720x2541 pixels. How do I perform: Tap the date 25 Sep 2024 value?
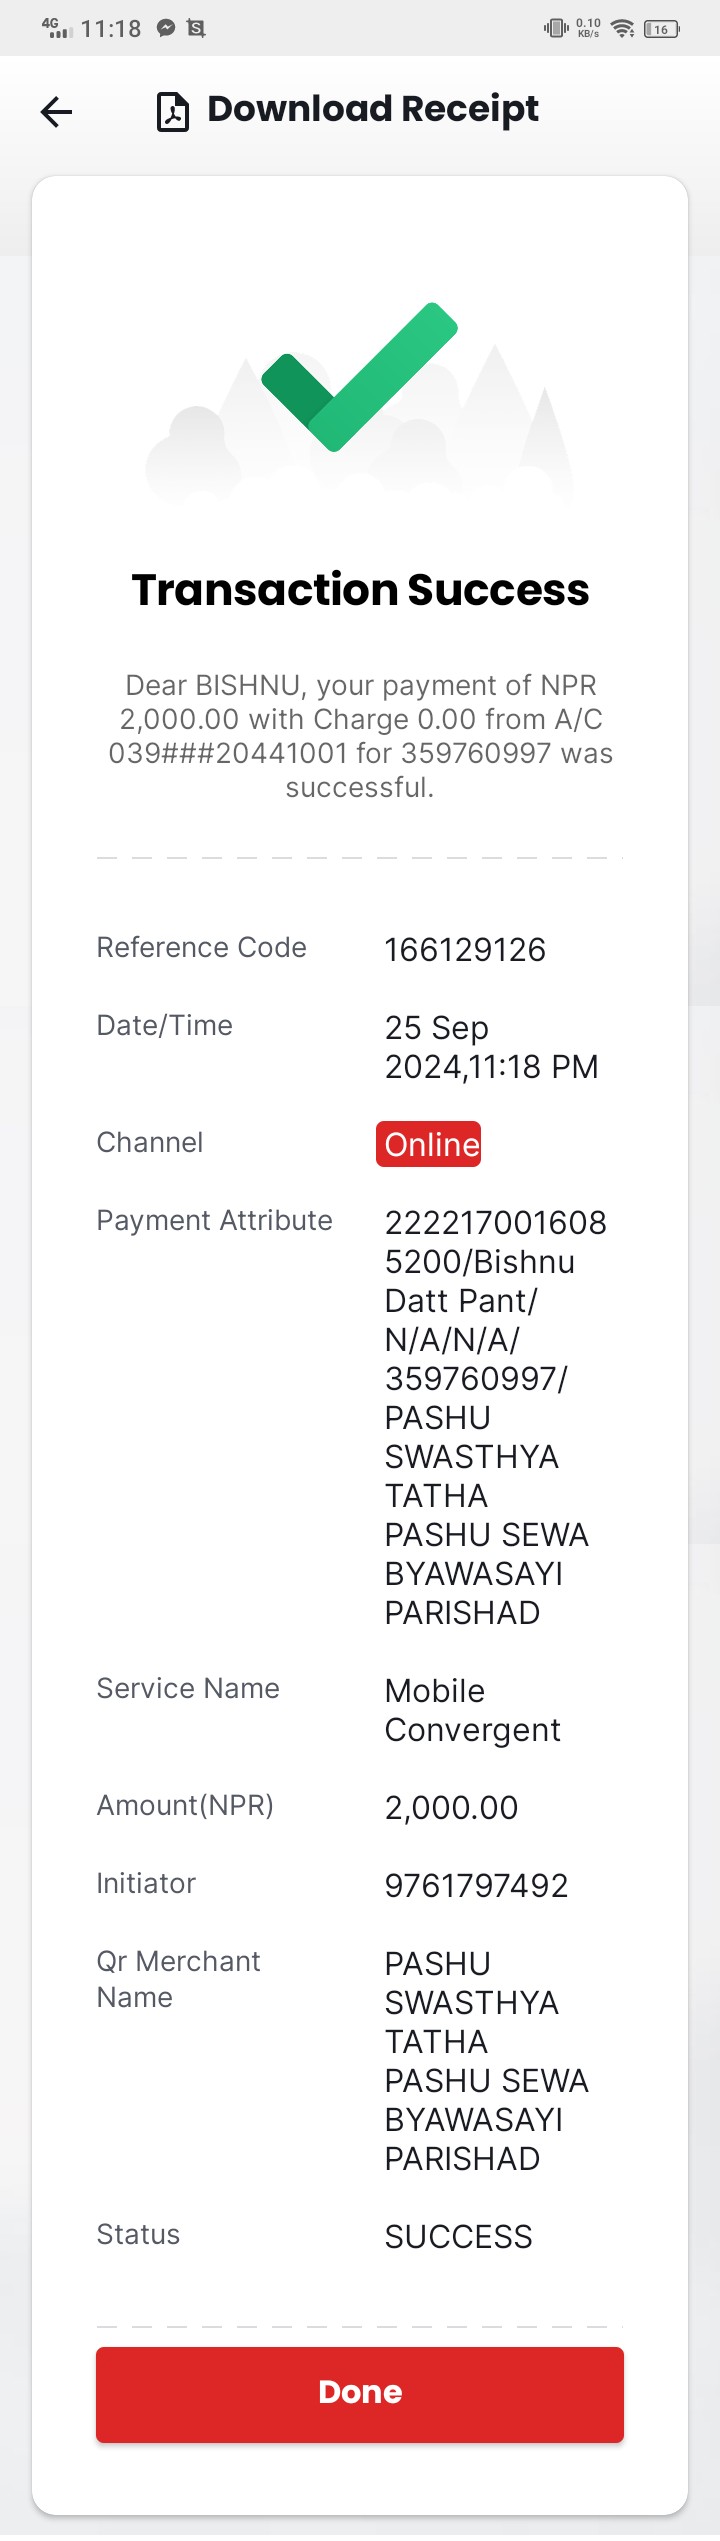[491, 1047]
